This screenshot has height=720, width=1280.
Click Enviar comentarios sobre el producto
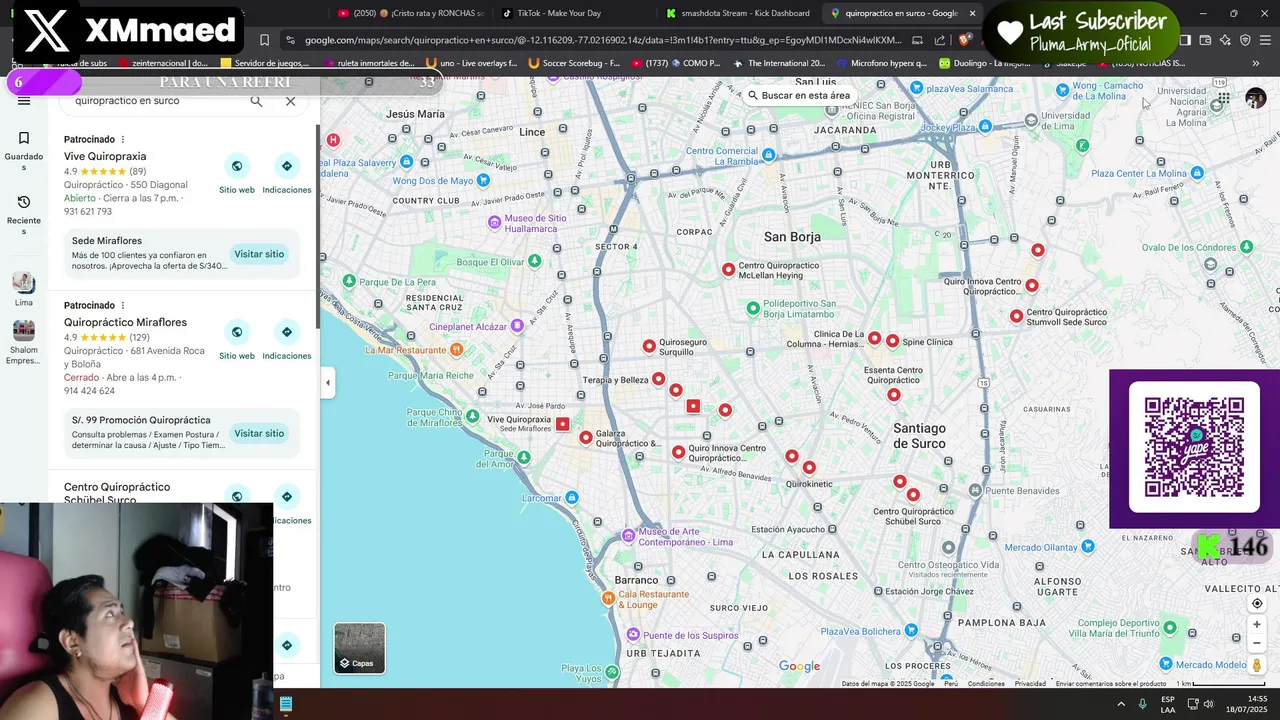pos(1111,684)
